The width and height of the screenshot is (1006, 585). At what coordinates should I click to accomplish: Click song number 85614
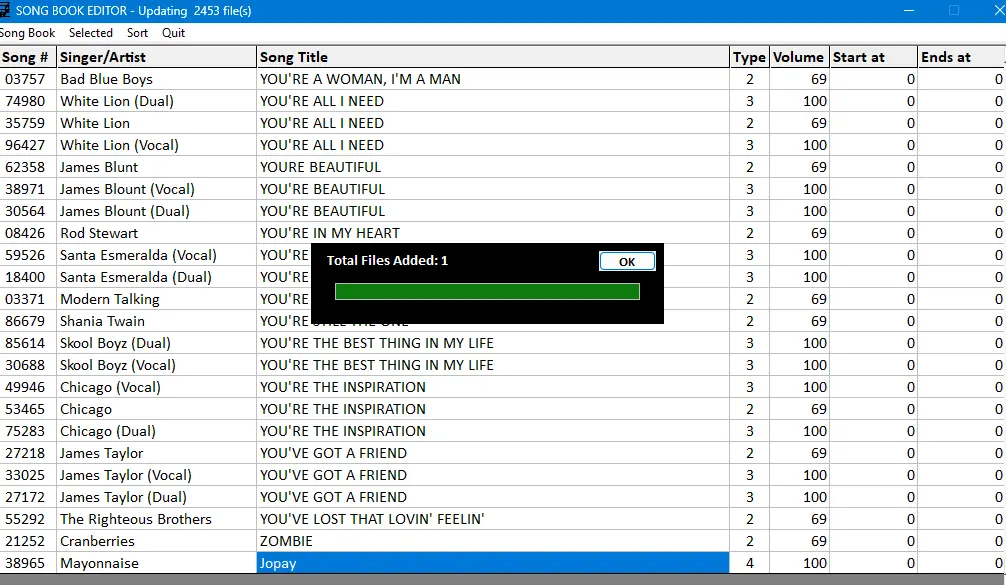(x=28, y=343)
